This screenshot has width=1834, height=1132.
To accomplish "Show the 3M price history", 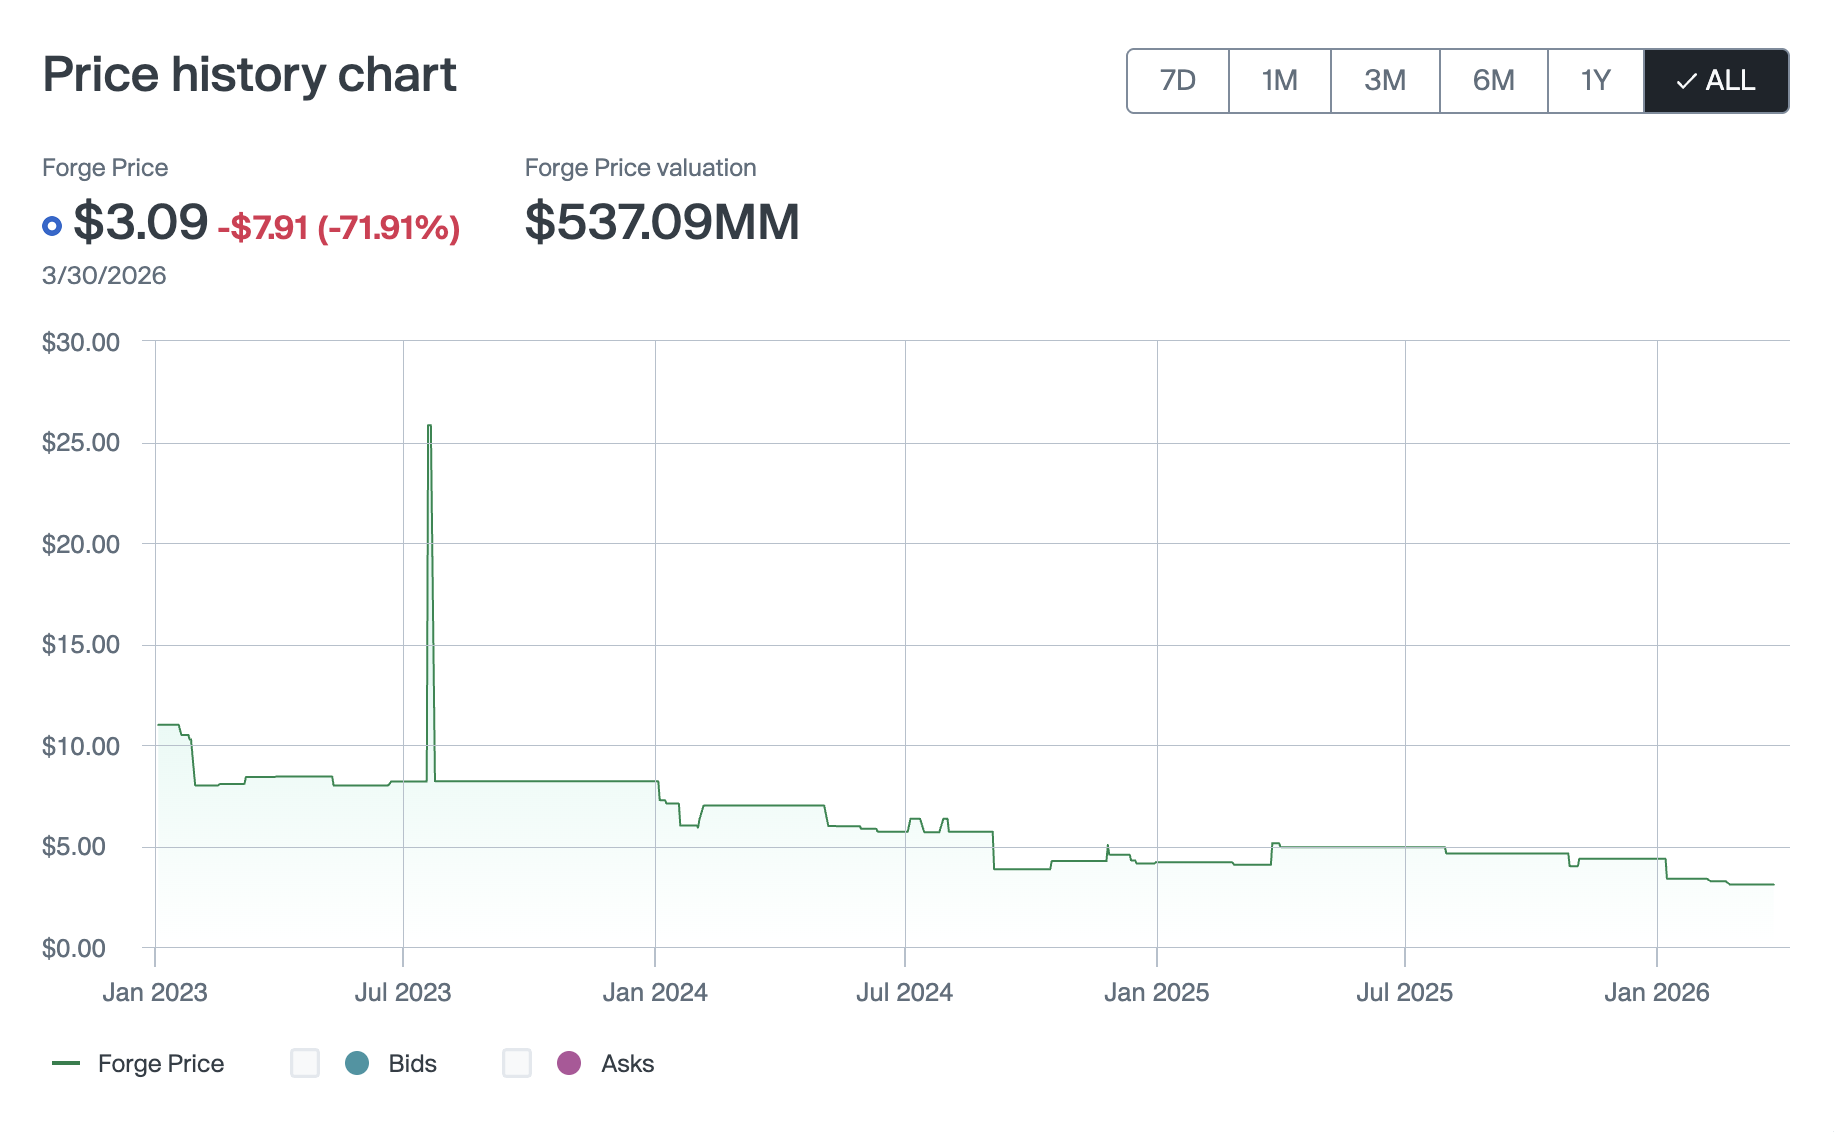I will (x=1384, y=80).
